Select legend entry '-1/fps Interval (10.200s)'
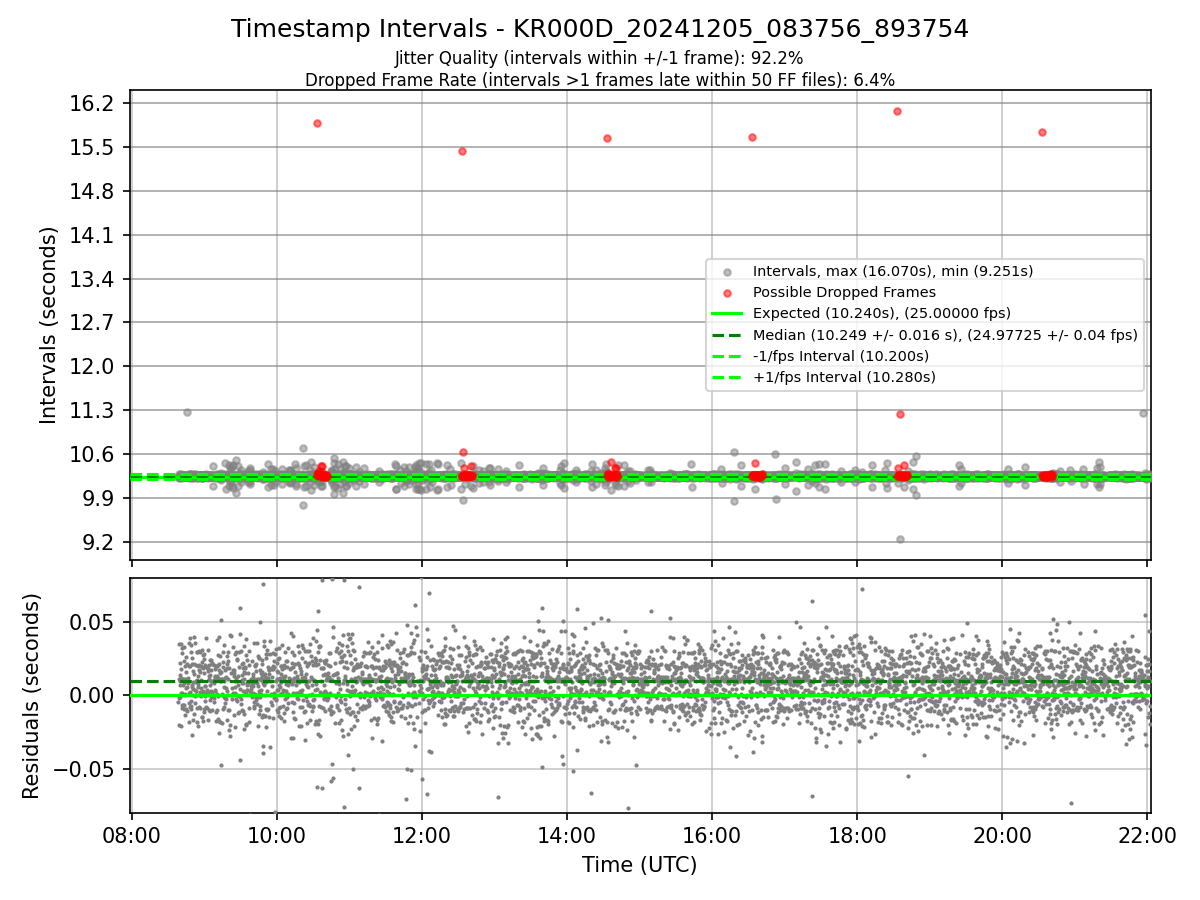The image size is (1200, 900). (841, 356)
